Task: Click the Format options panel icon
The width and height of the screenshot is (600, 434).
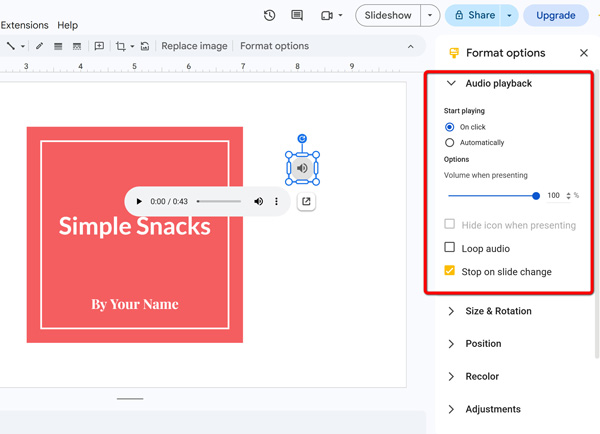Action: point(454,53)
